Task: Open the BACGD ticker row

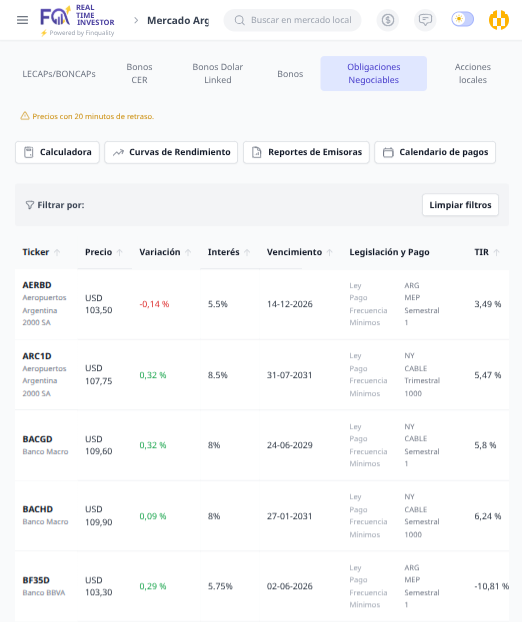Action: pos(262,445)
